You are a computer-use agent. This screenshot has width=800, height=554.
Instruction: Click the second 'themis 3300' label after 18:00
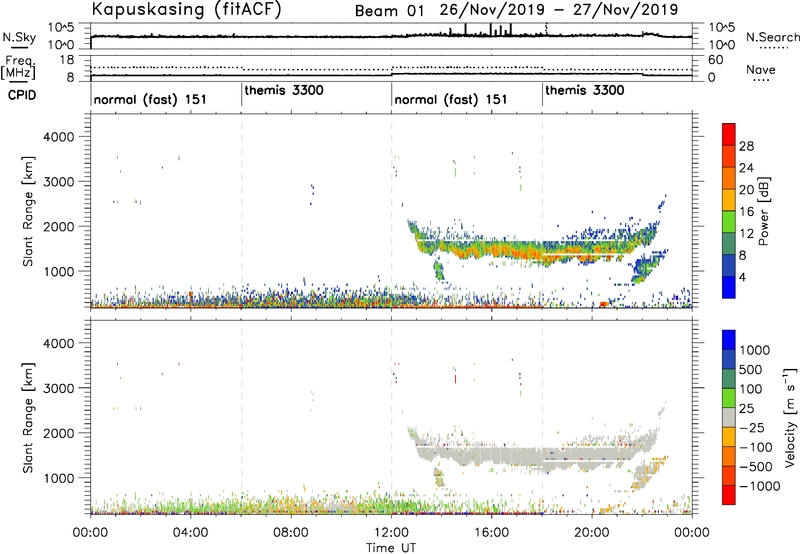click(585, 90)
